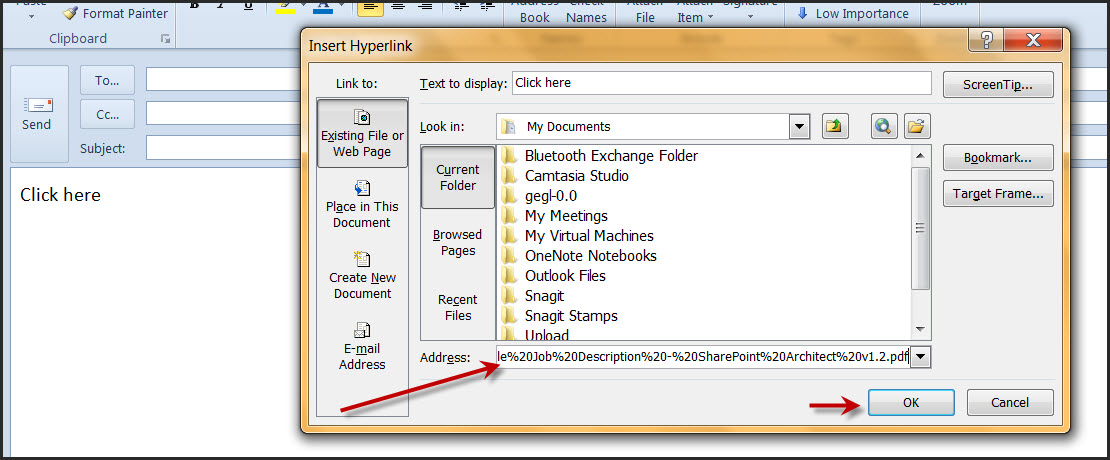This screenshot has height=460, width=1110.
Task: Select the Camtasia Studio folder
Action: click(577, 176)
